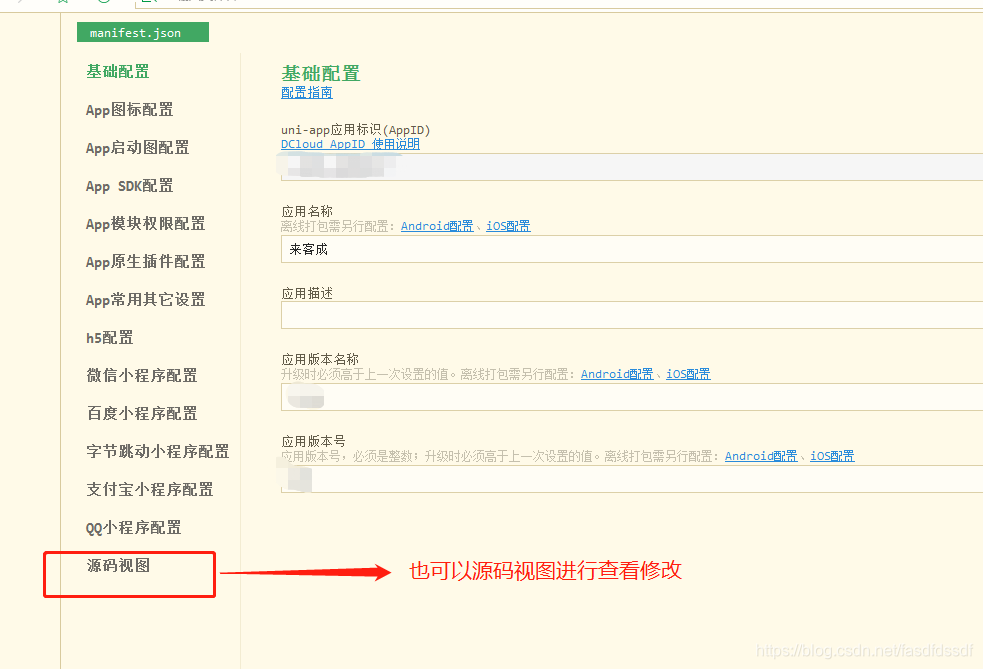983x669 pixels.
Task: Open App模块权限配置 section
Action: [x=145, y=224]
